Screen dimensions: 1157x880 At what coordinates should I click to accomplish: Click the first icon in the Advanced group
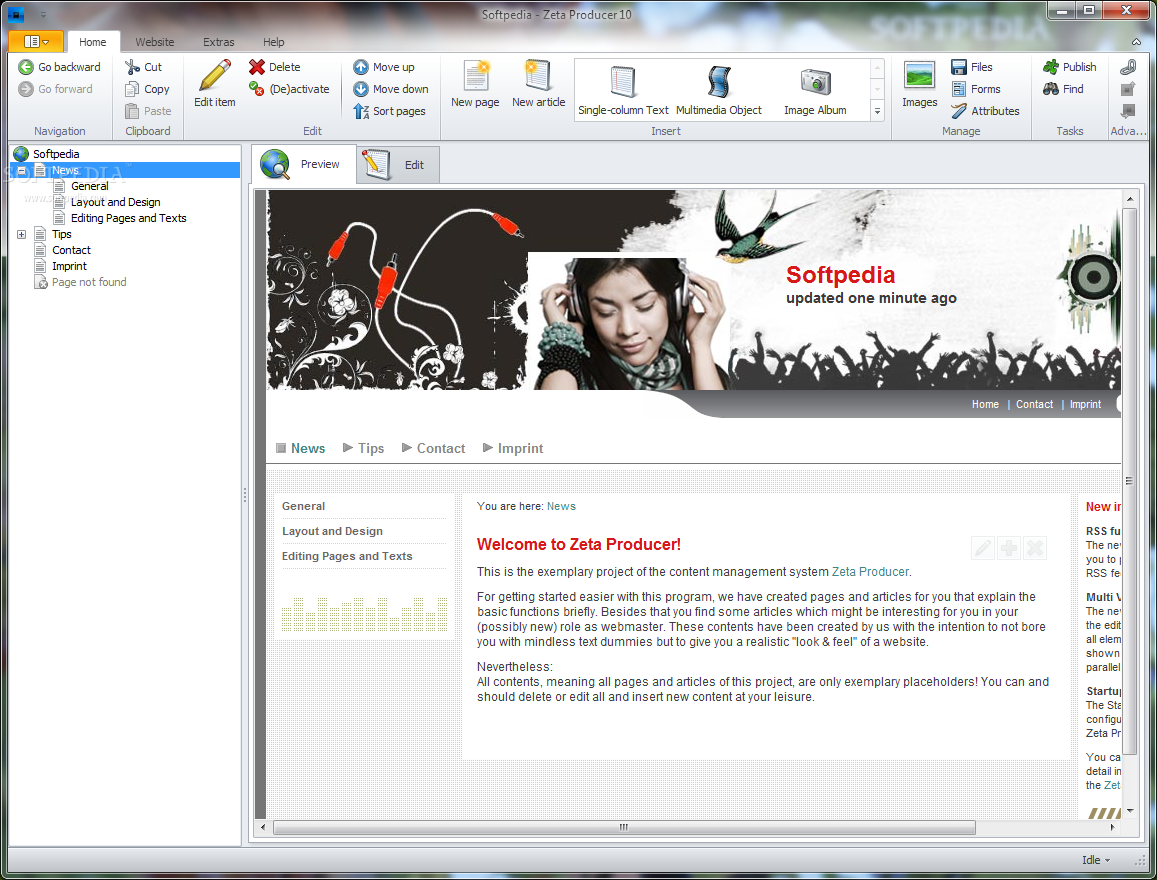(x=1127, y=67)
